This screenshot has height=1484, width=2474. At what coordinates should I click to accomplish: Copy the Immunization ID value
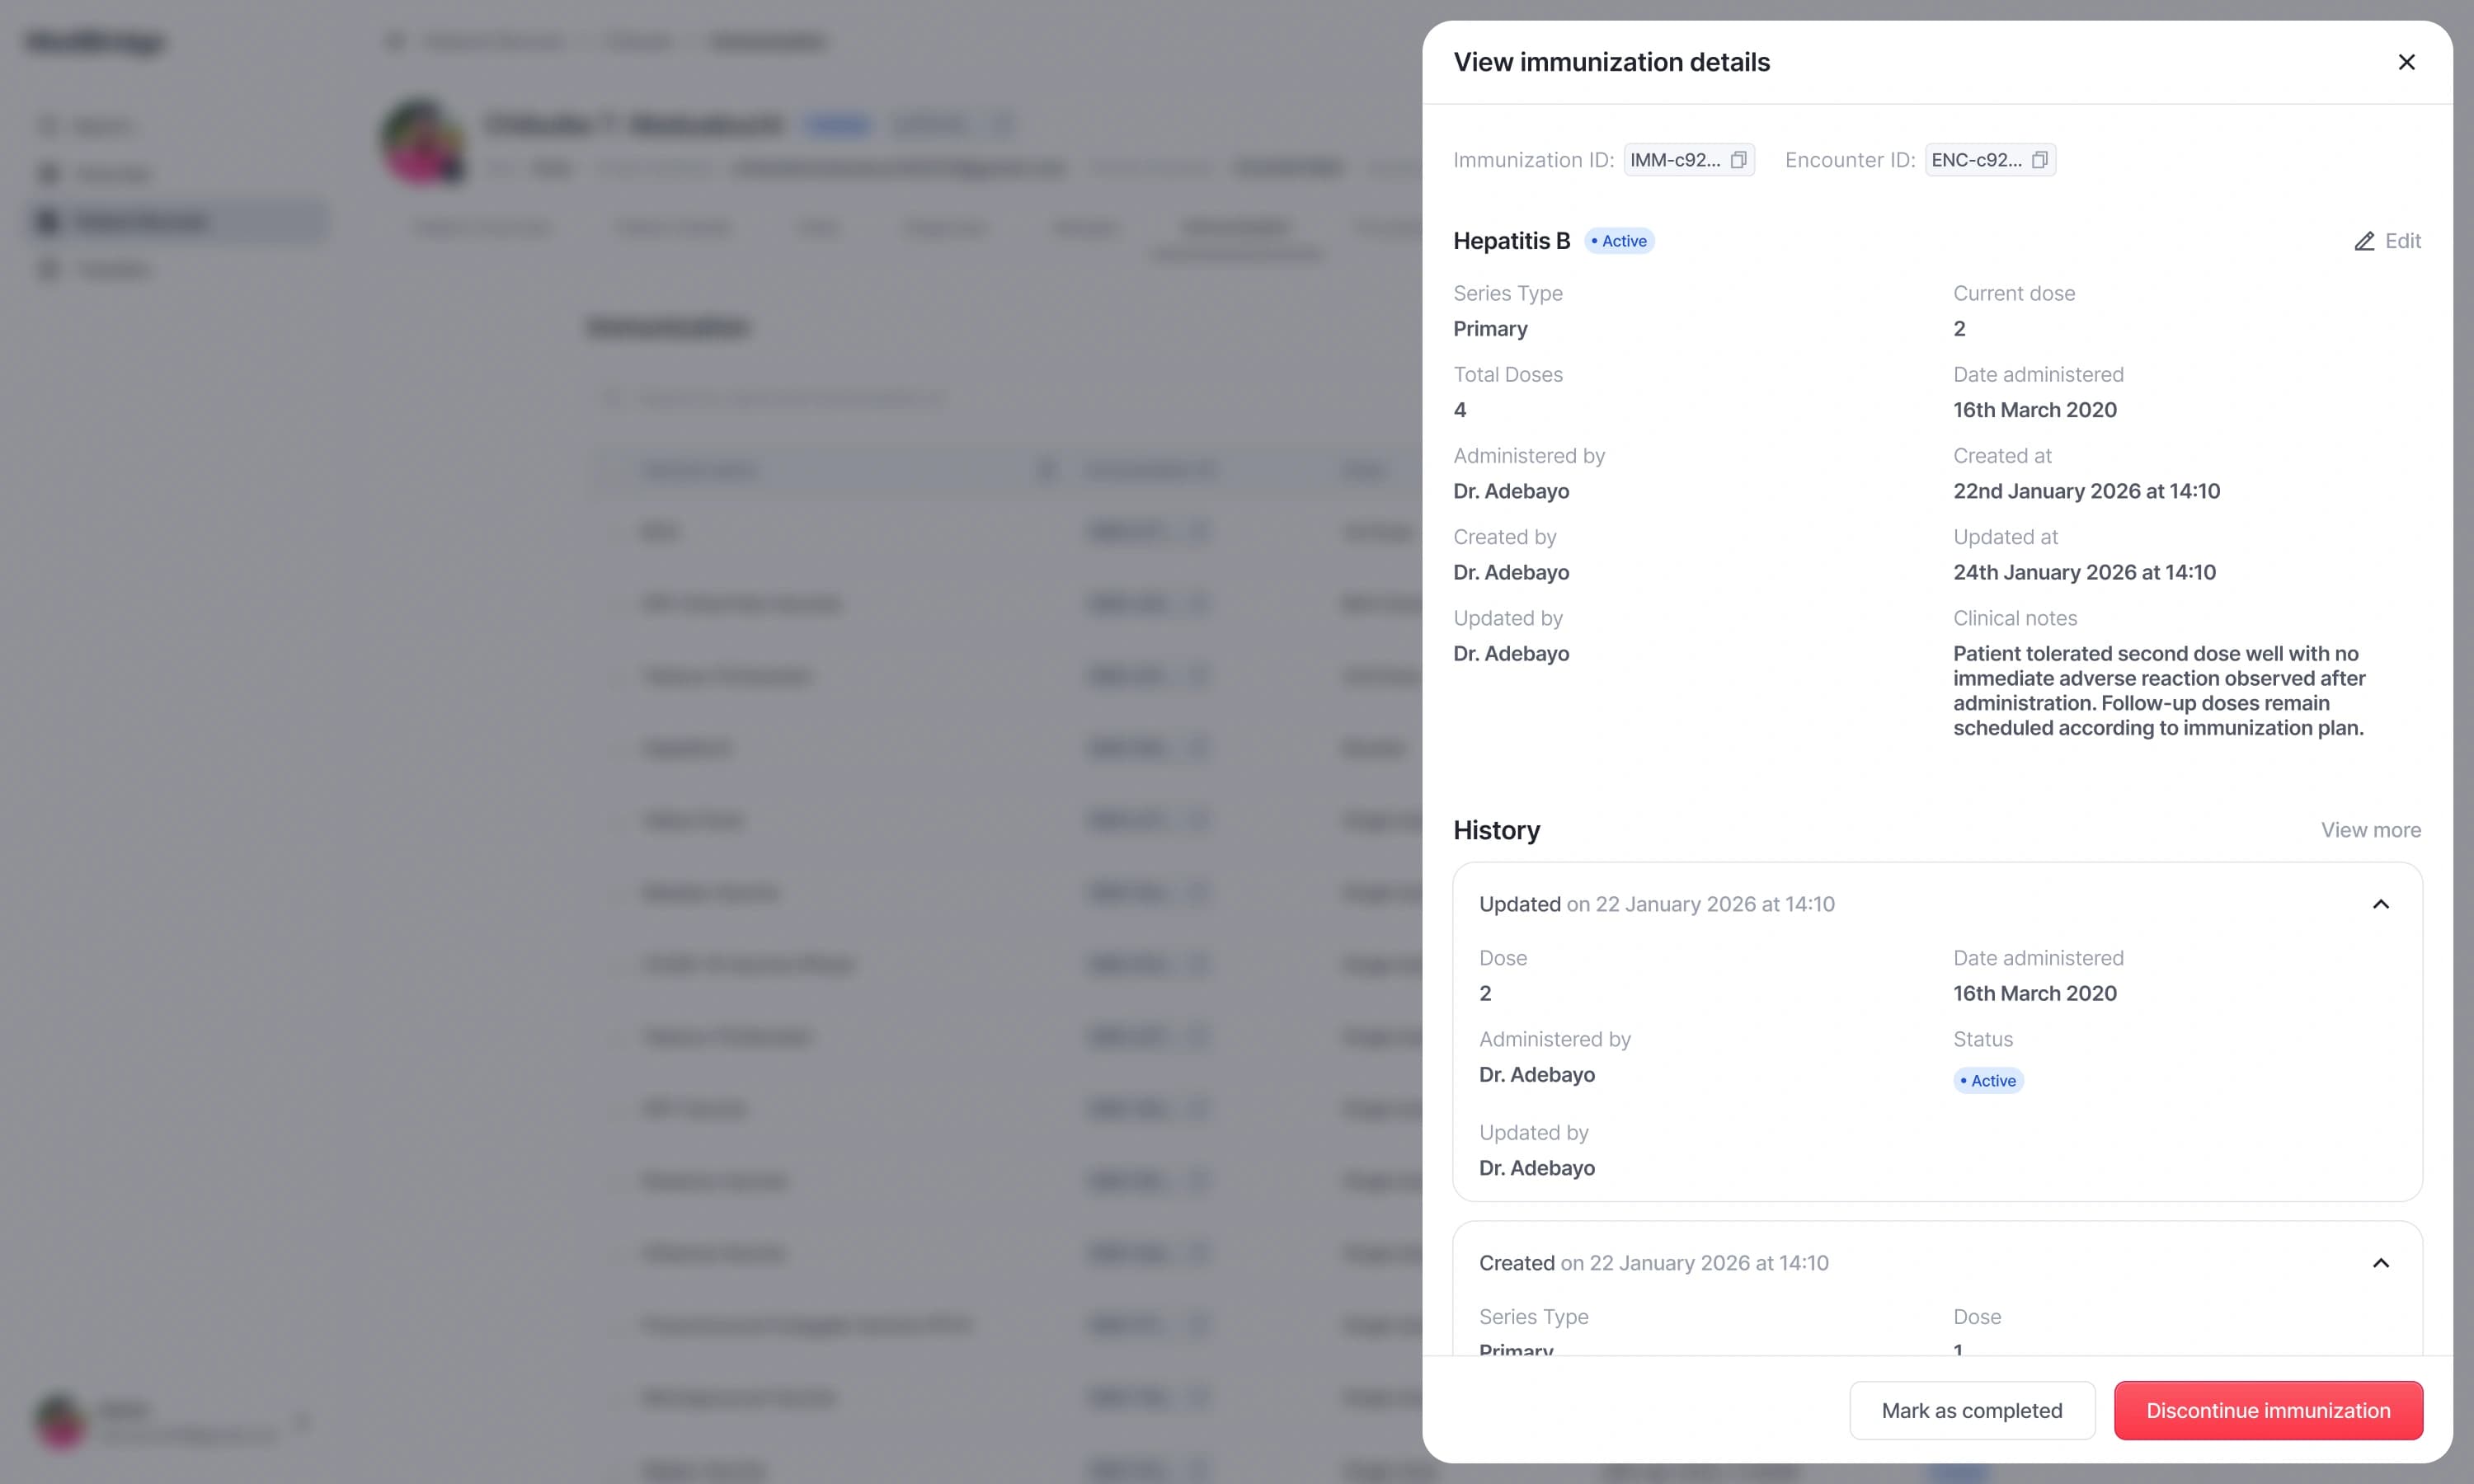click(1738, 160)
